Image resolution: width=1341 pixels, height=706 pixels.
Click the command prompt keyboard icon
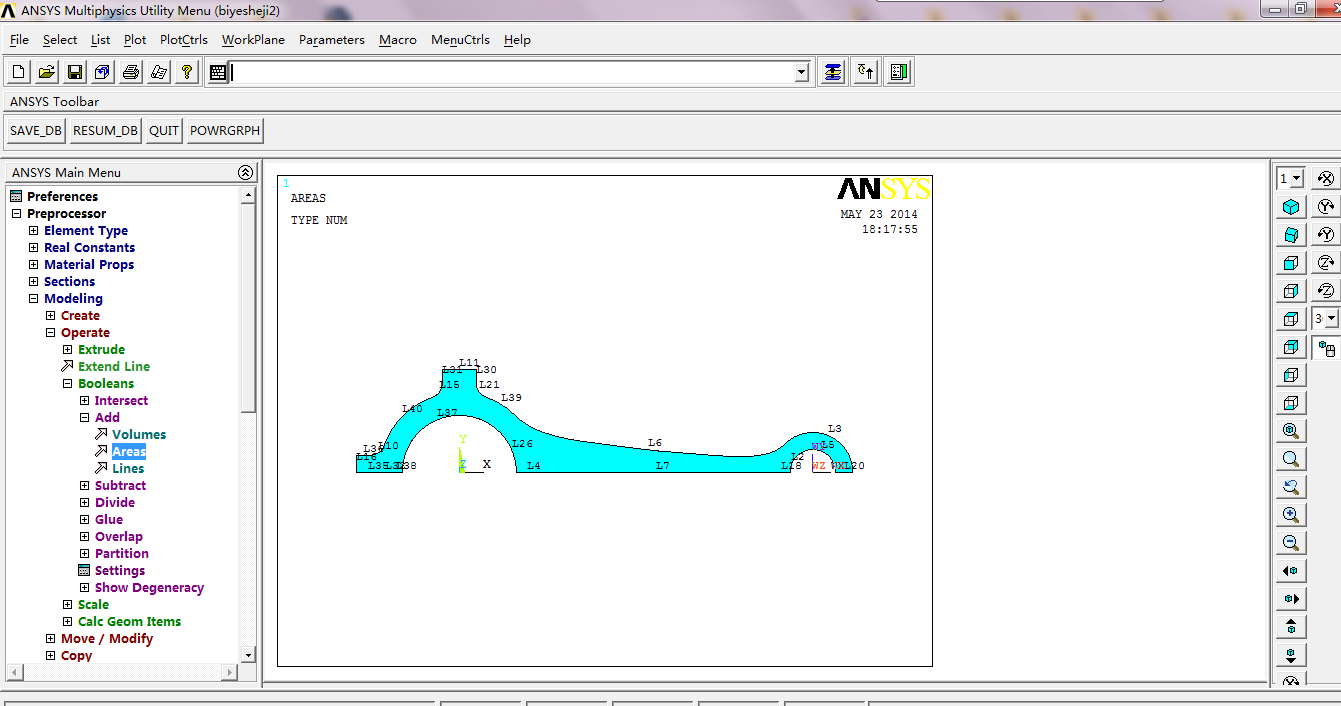[218, 72]
